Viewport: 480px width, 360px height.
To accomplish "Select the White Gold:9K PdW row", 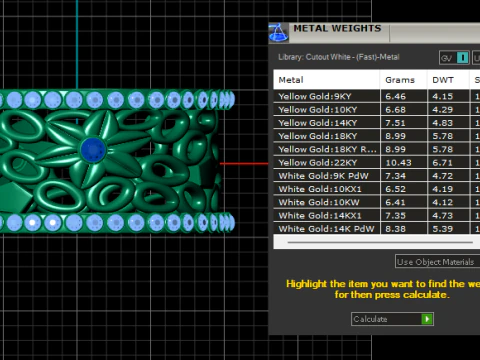I will coord(377,176).
